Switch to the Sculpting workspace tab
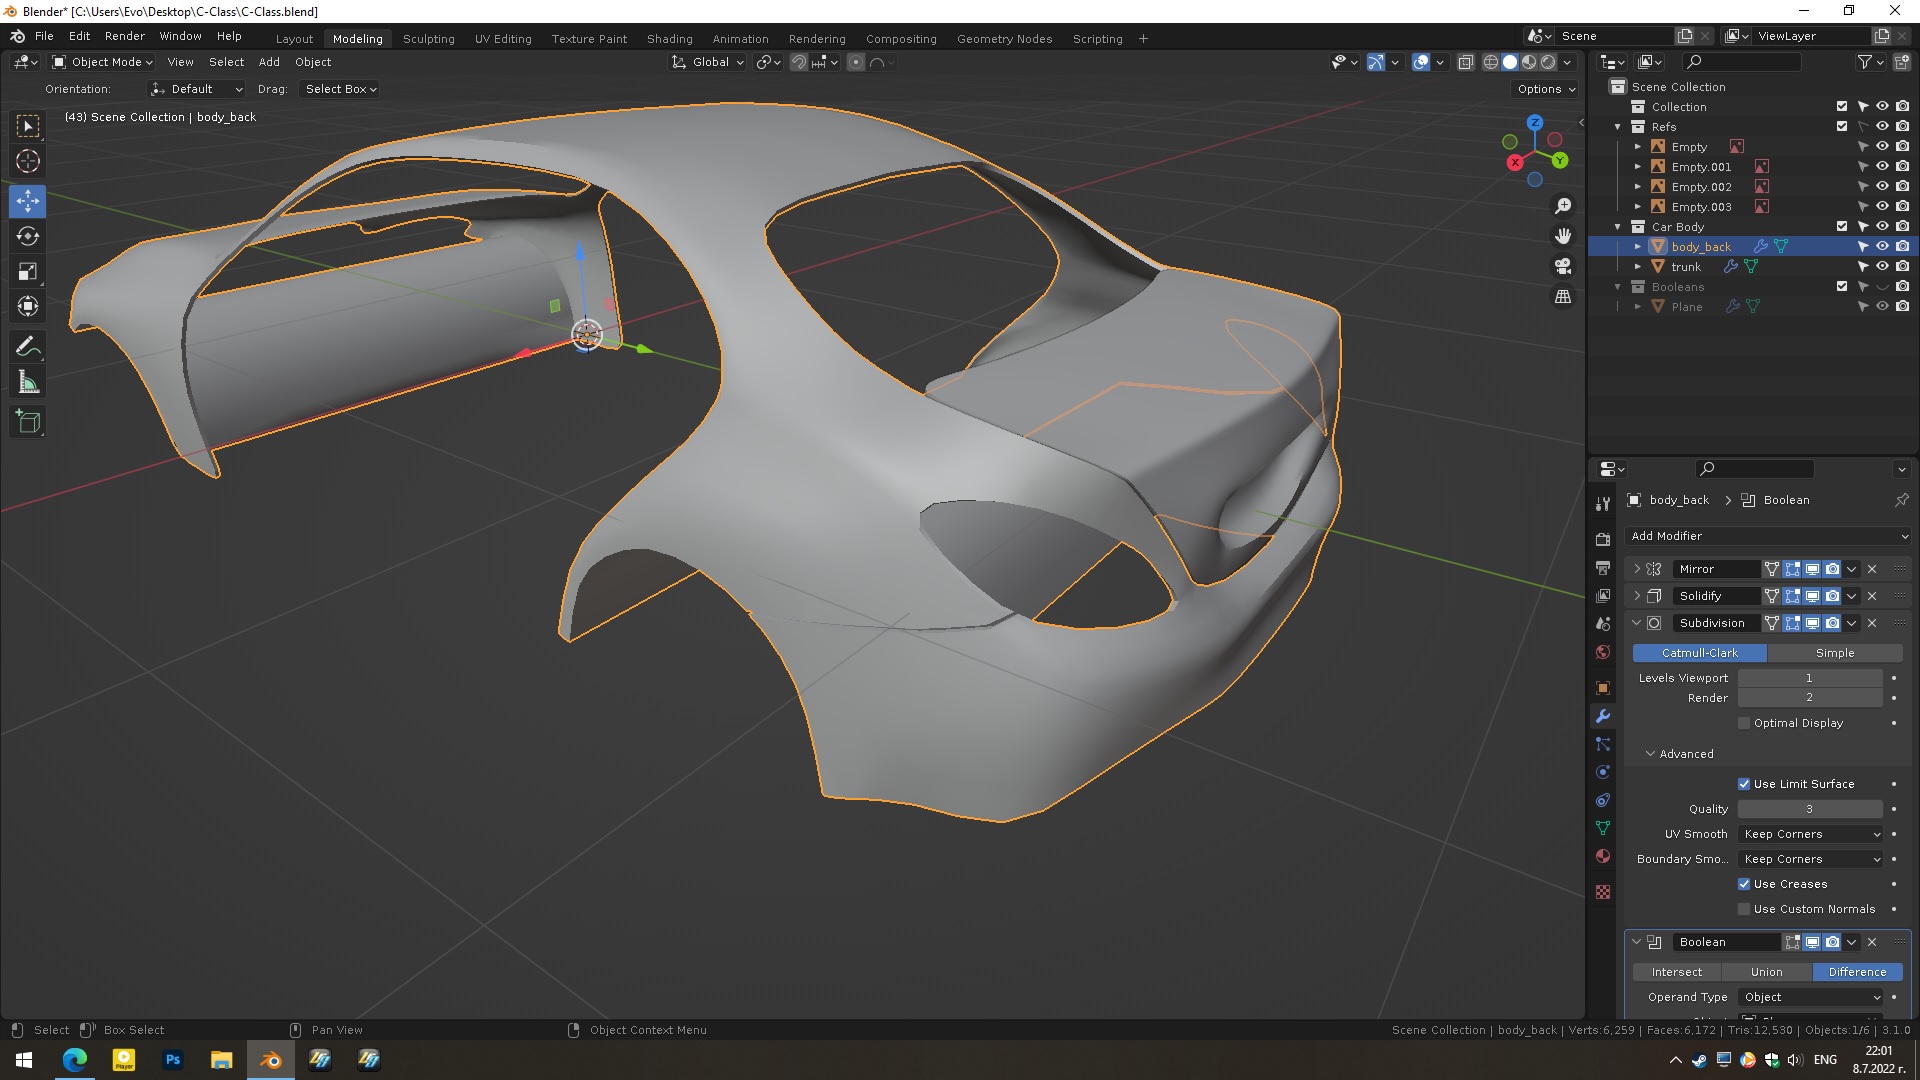 (428, 39)
